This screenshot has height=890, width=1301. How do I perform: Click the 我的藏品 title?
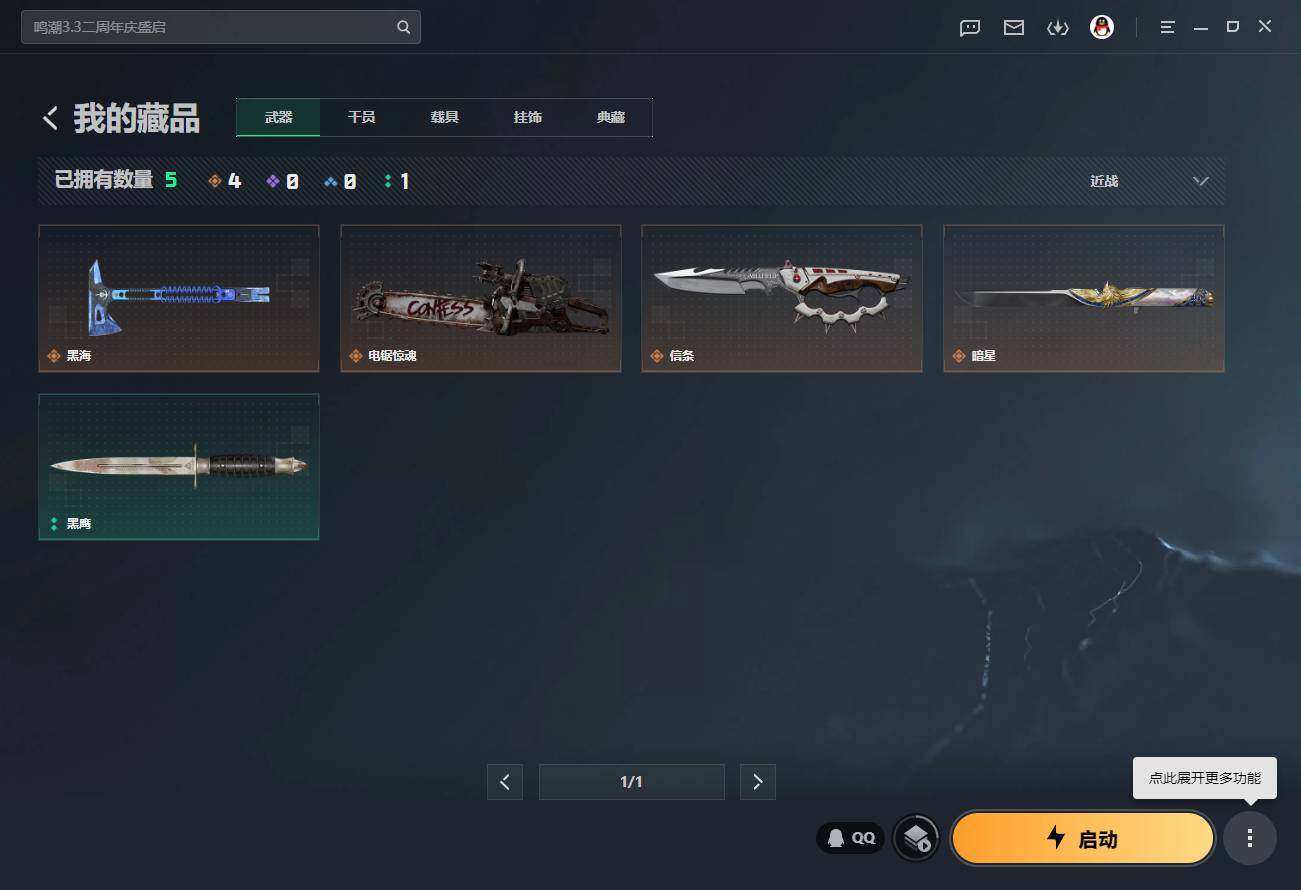[137, 118]
